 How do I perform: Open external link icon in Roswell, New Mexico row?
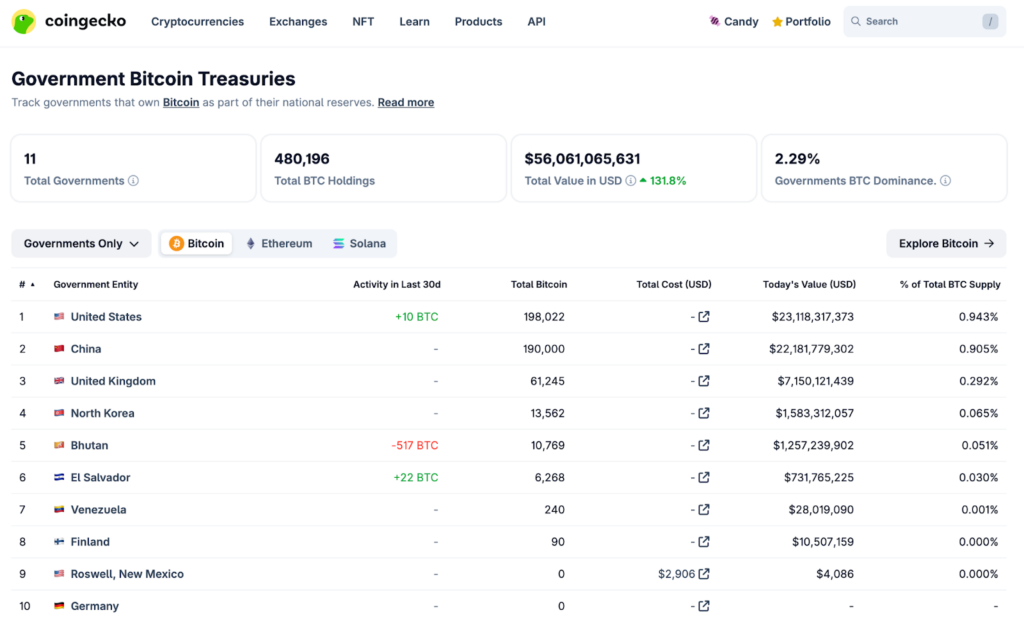click(704, 574)
